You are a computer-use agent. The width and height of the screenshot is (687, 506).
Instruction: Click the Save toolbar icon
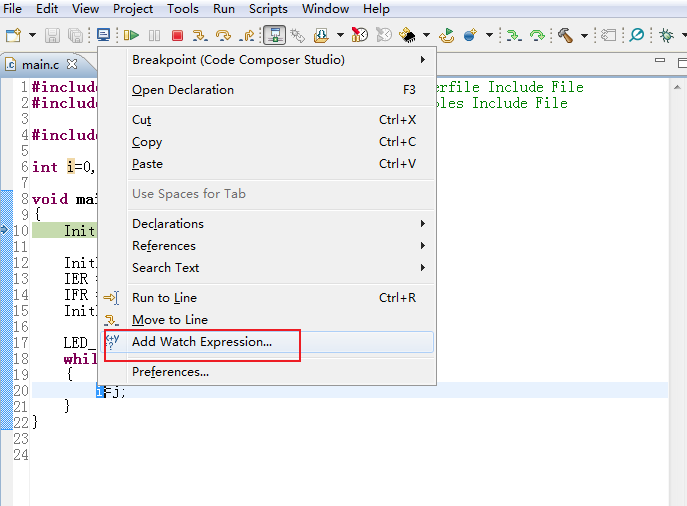[52, 35]
